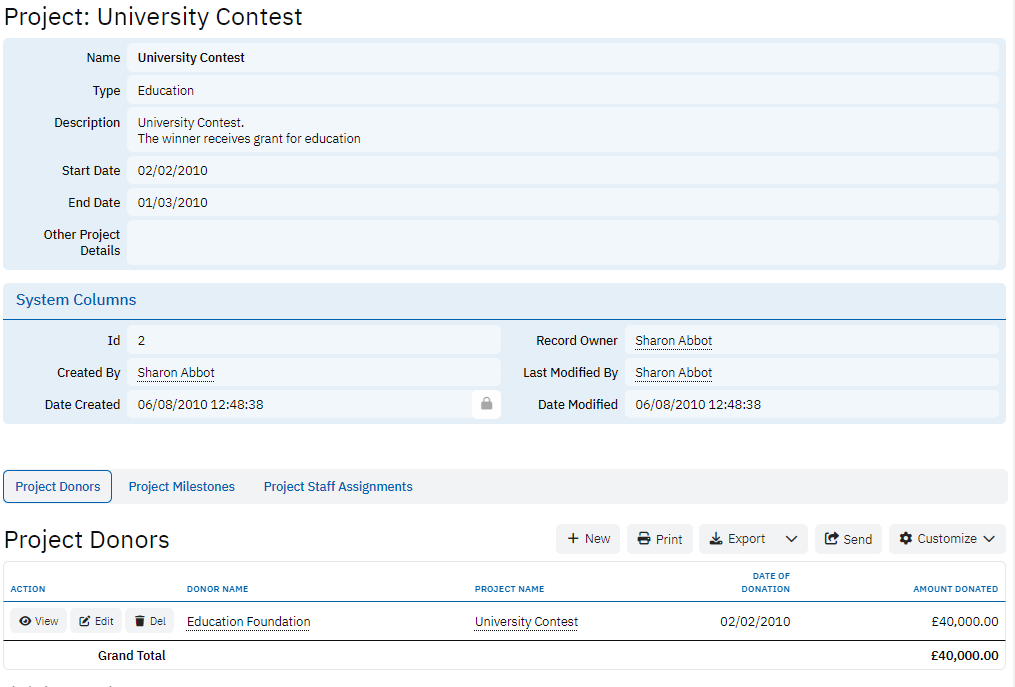Switch to the Project Milestones tab
The image size is (1015, 687).
(182, 487)
